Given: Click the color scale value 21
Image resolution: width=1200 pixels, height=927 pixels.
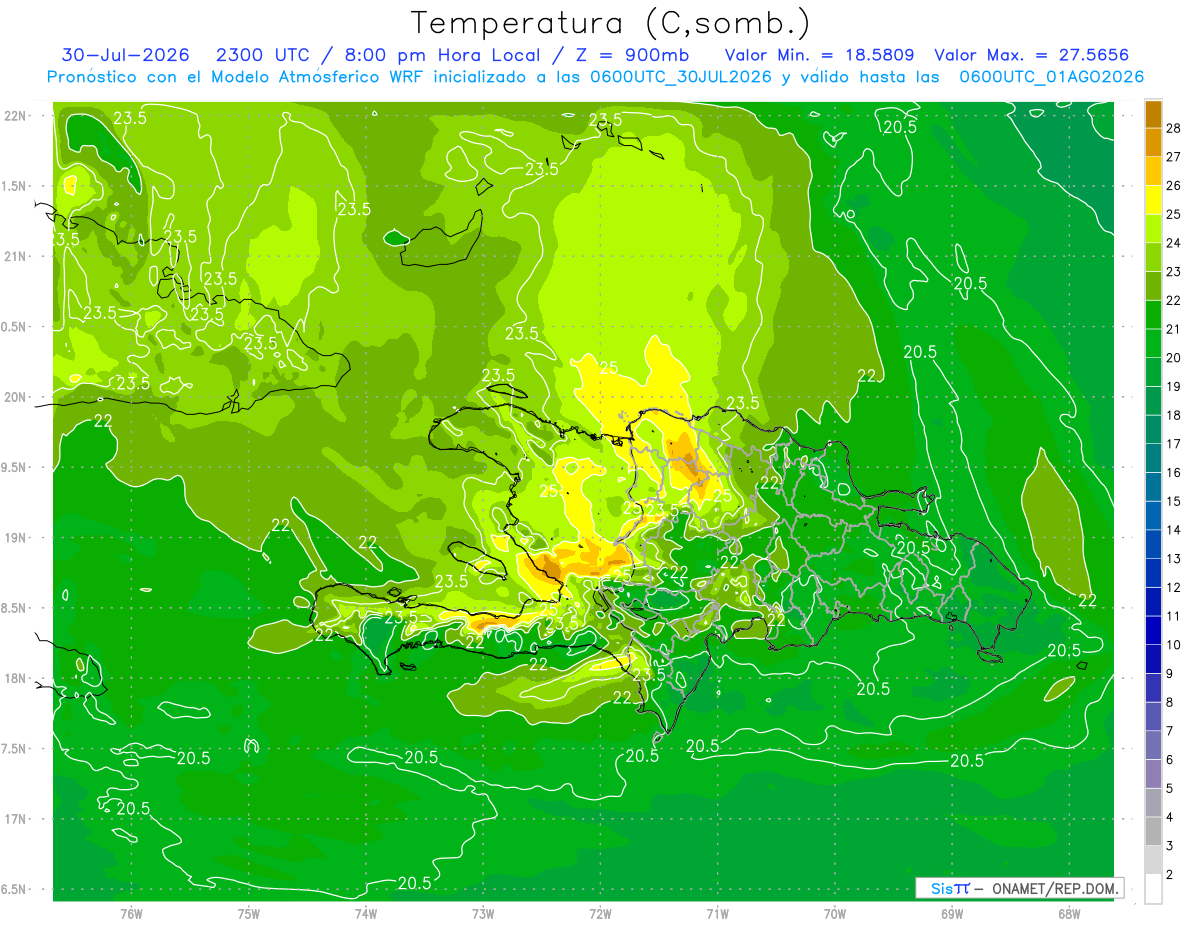Looking at the screenshot, I should pyautogui.click(x=1174, y=329).
